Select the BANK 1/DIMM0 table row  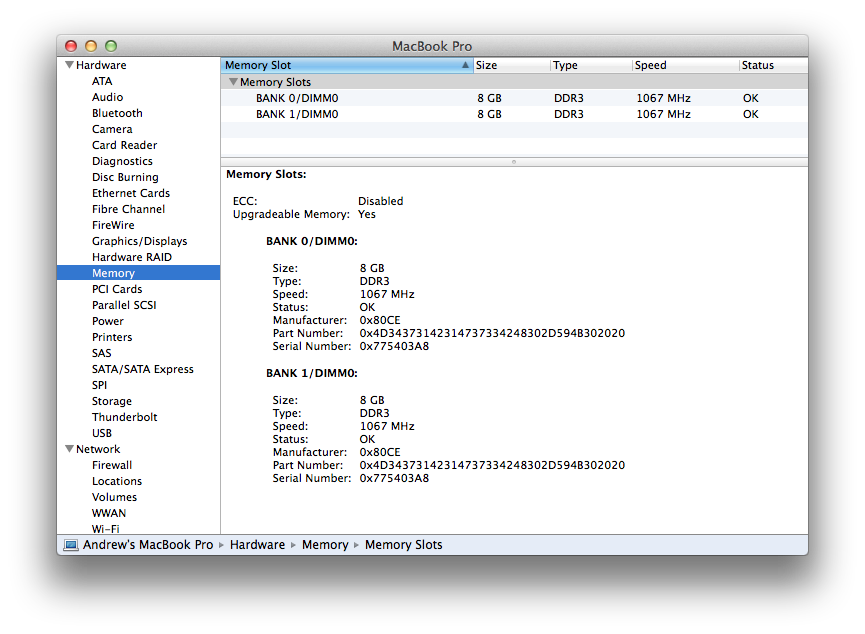coord(514,114)
